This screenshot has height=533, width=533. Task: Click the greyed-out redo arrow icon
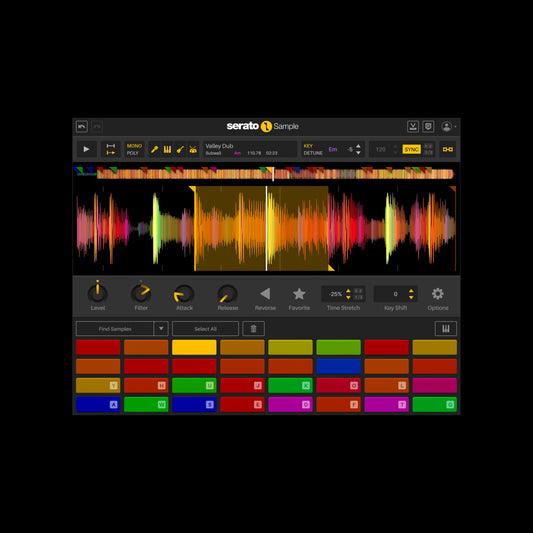pyautogui.click(x=97, y=126)
